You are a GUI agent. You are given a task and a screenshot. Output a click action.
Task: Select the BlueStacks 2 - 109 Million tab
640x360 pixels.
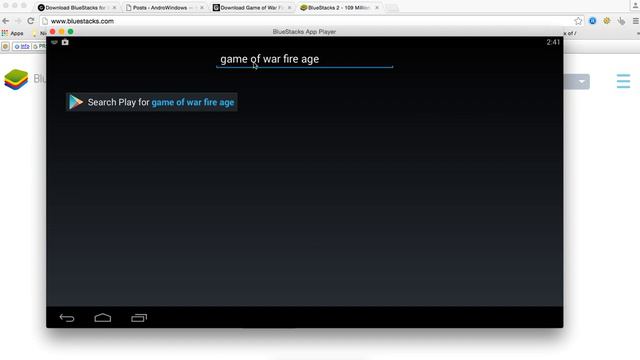(x=339, y=7)
